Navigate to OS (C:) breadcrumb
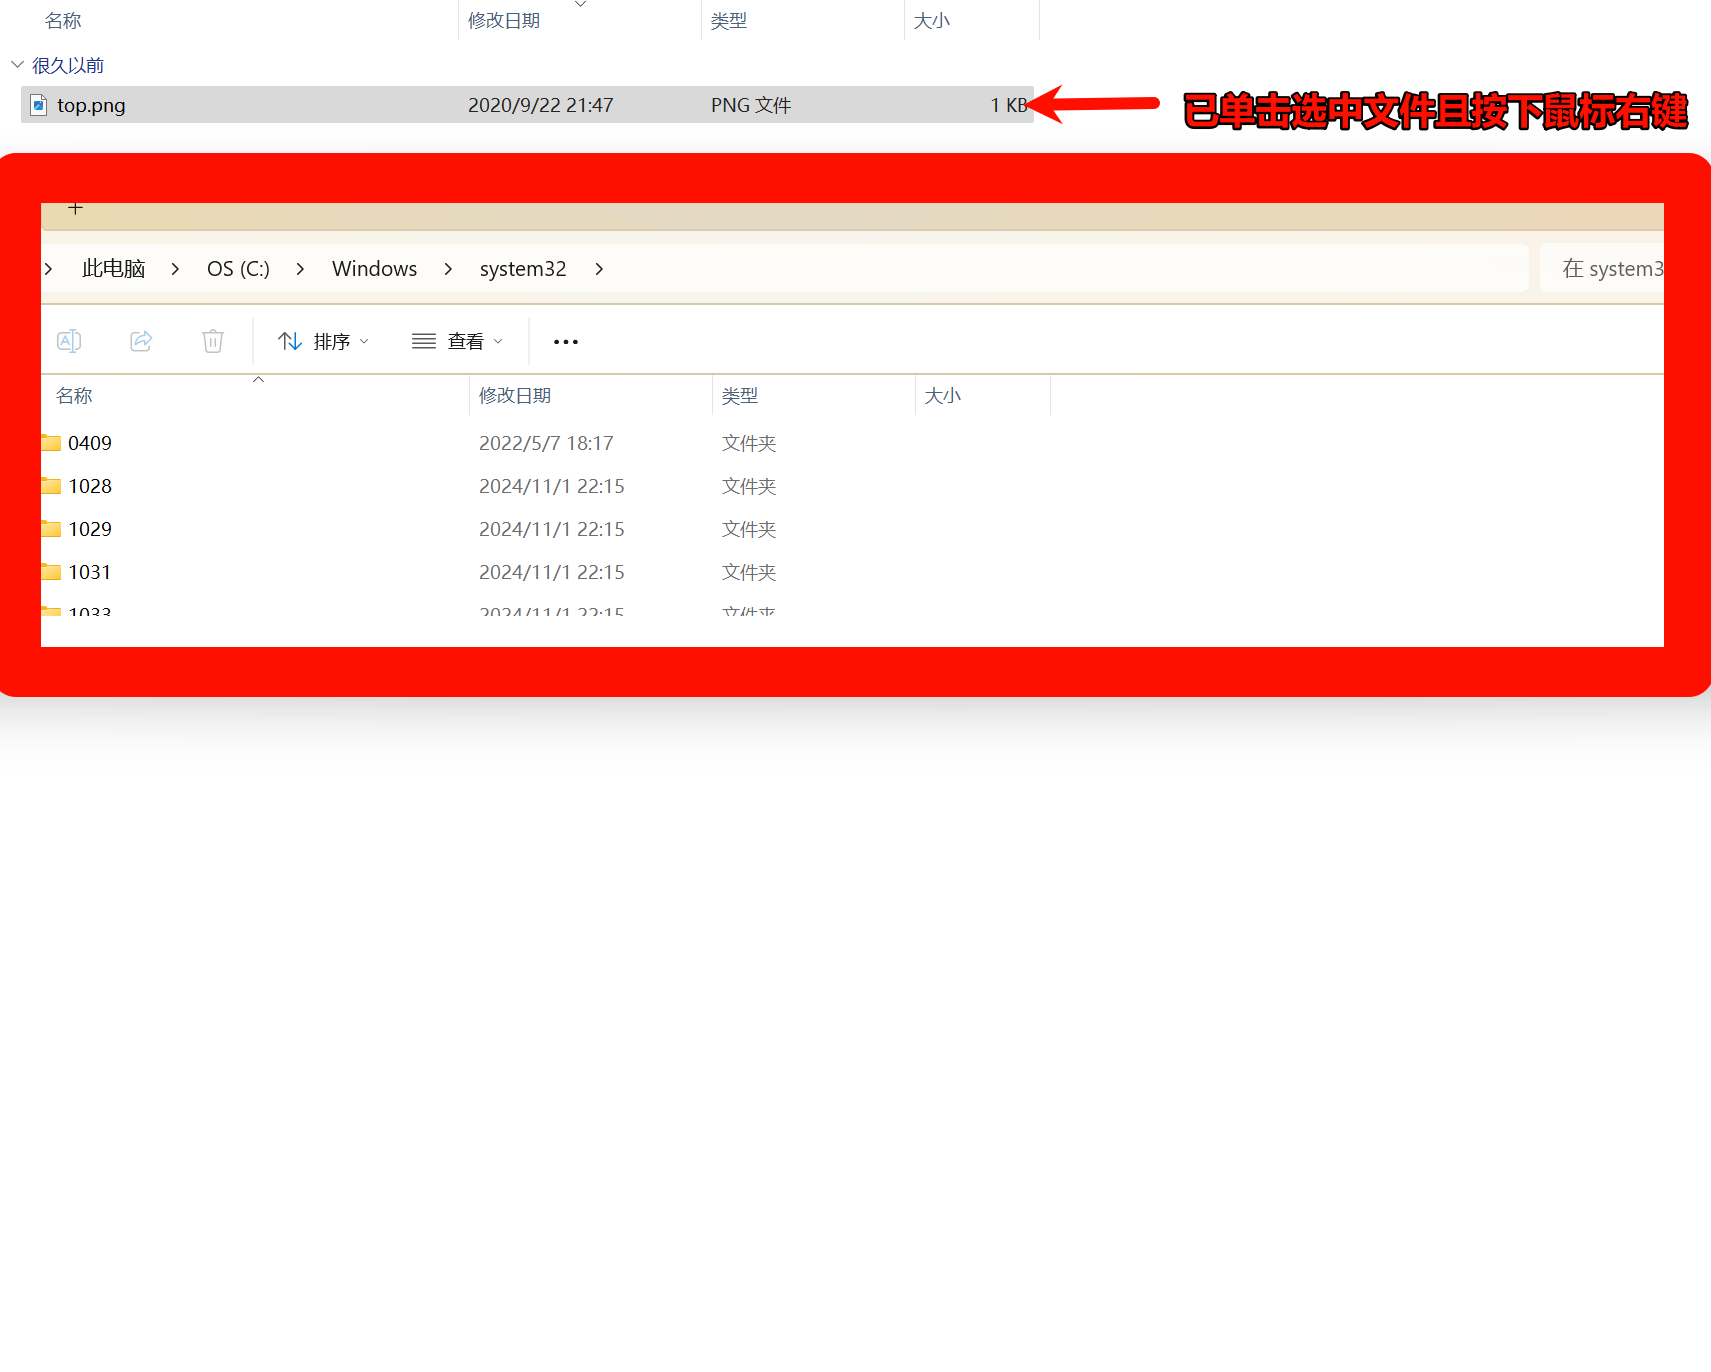 tap(238, 269)
